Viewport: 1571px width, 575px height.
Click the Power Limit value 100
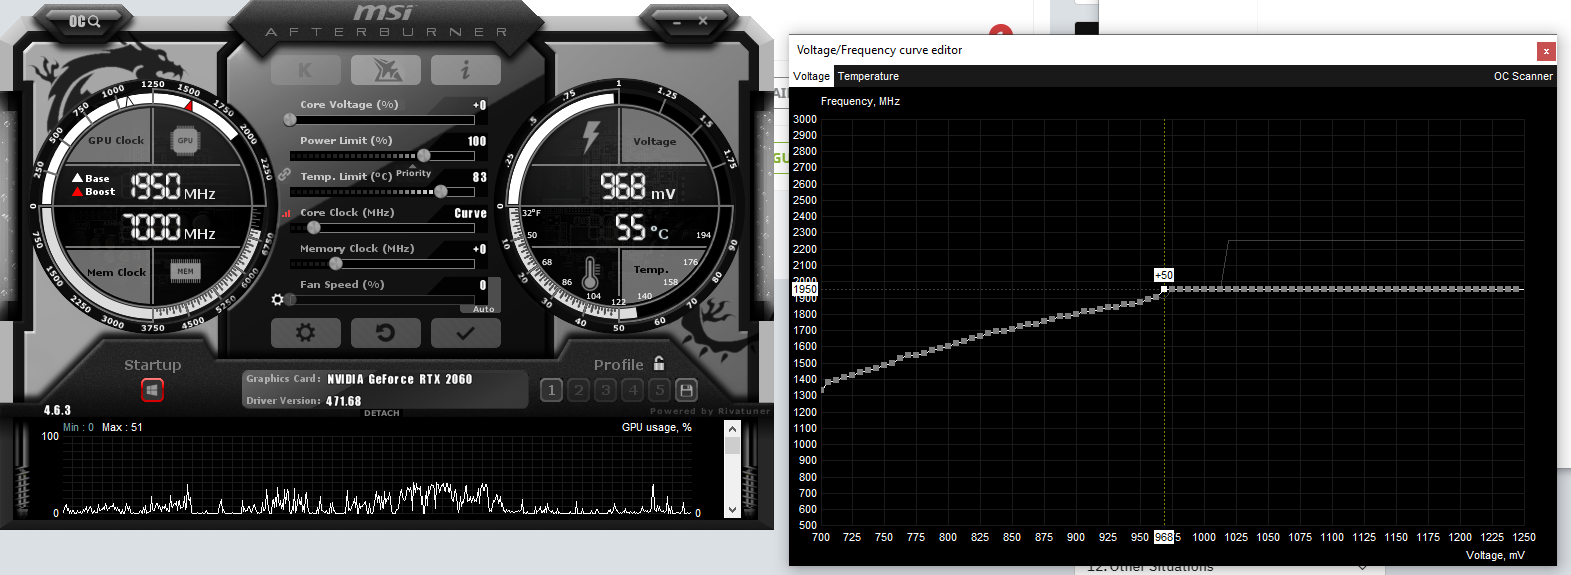[477, 141]
